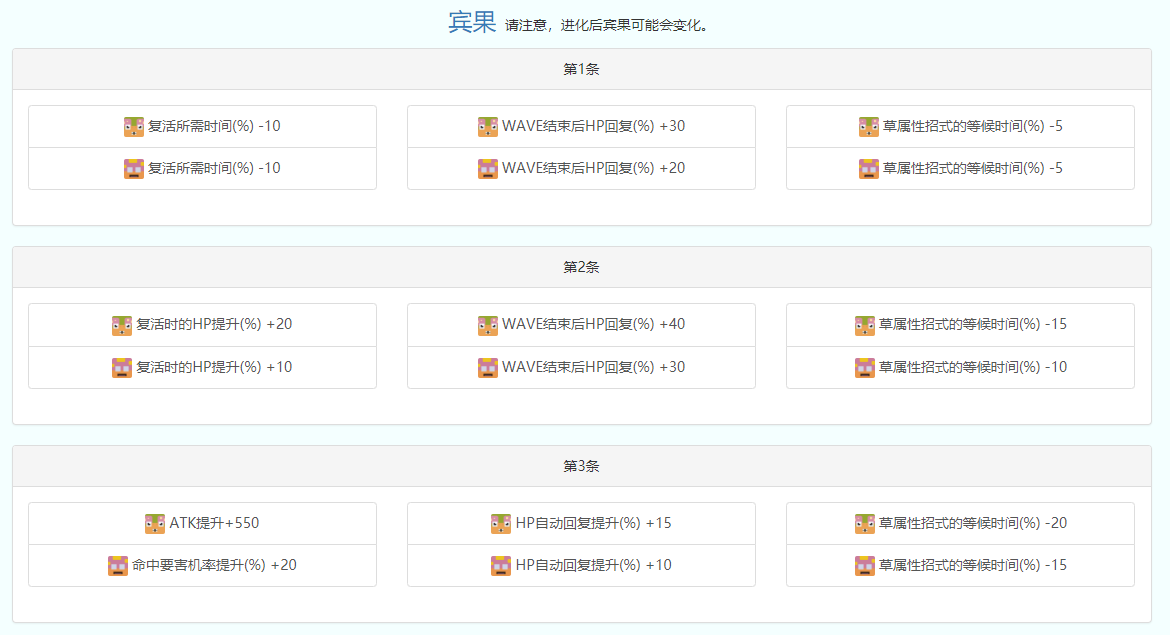Select the 命中要害机率提升(%) +20 text

point(214,565)
